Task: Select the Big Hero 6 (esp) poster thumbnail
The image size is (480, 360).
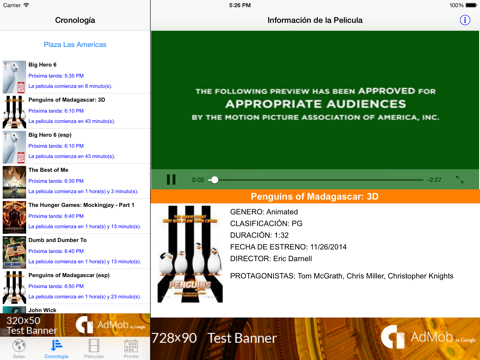Action: tap(14, 147)
